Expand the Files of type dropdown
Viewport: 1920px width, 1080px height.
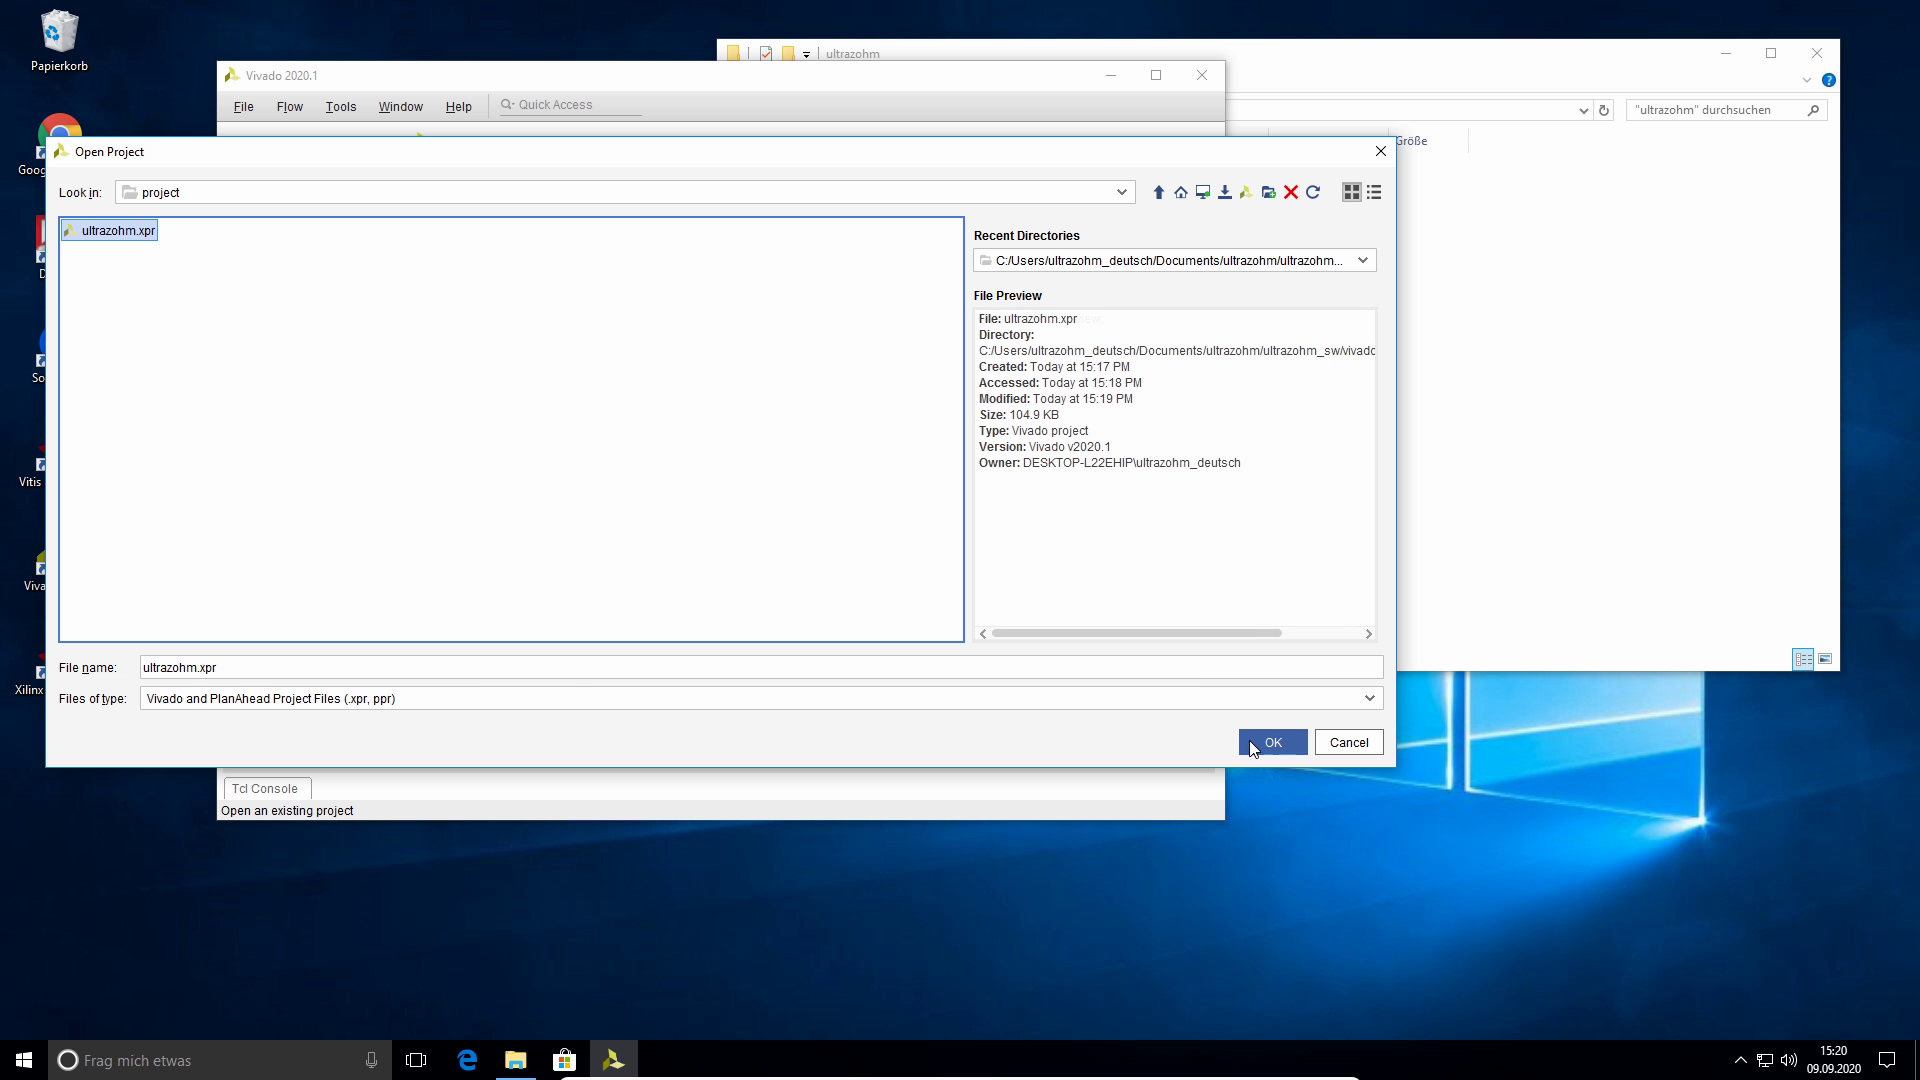click(x=1369, y=698)
